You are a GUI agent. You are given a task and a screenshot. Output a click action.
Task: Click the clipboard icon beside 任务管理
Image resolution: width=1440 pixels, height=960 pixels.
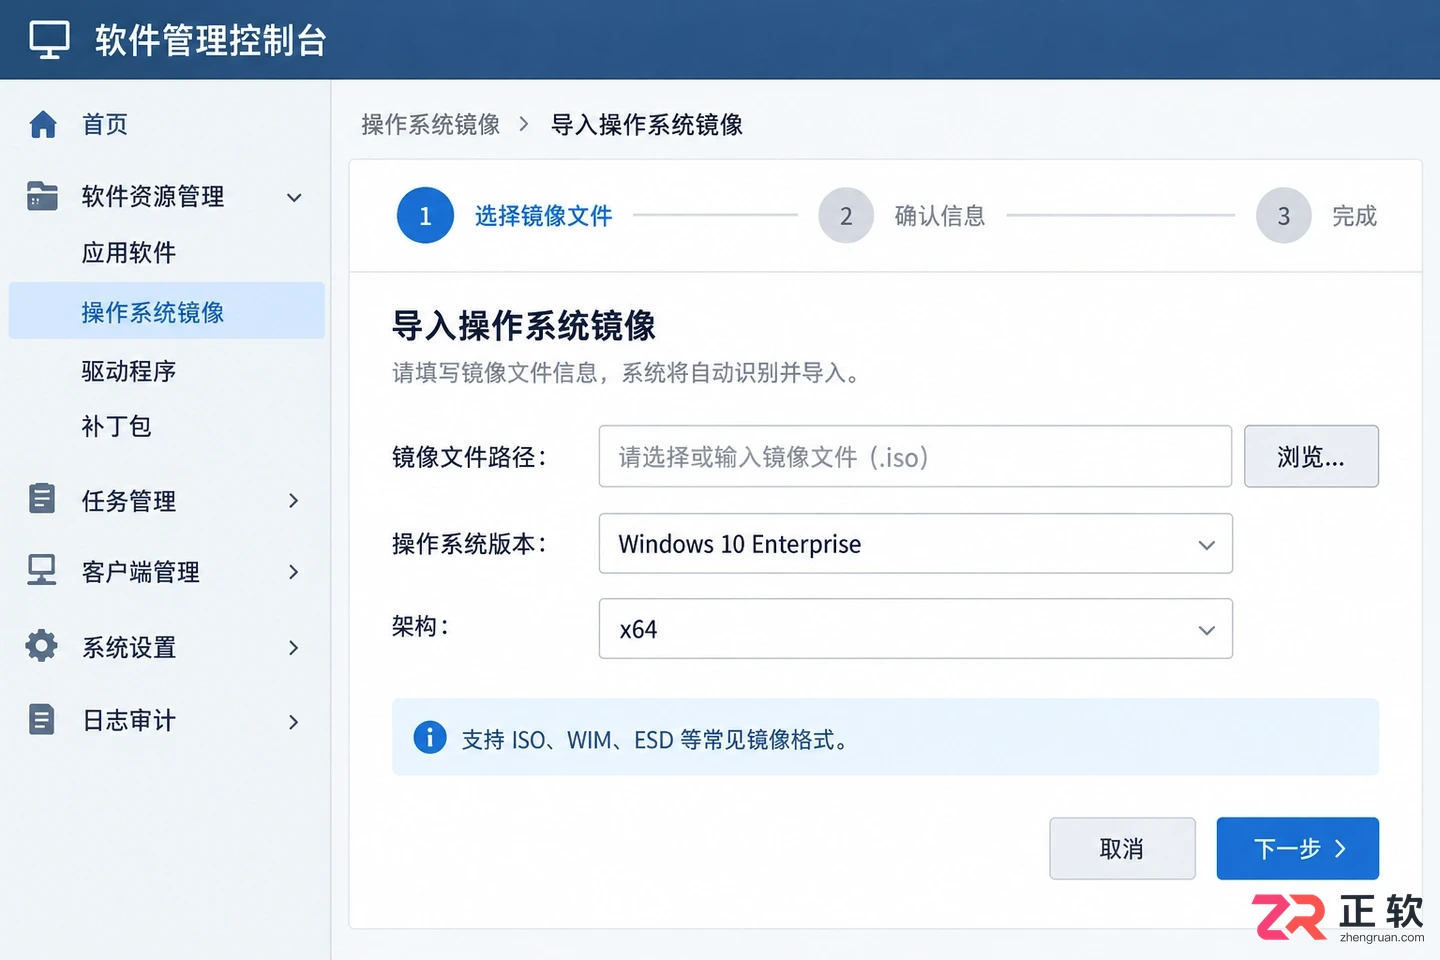[x=42, y=498]
